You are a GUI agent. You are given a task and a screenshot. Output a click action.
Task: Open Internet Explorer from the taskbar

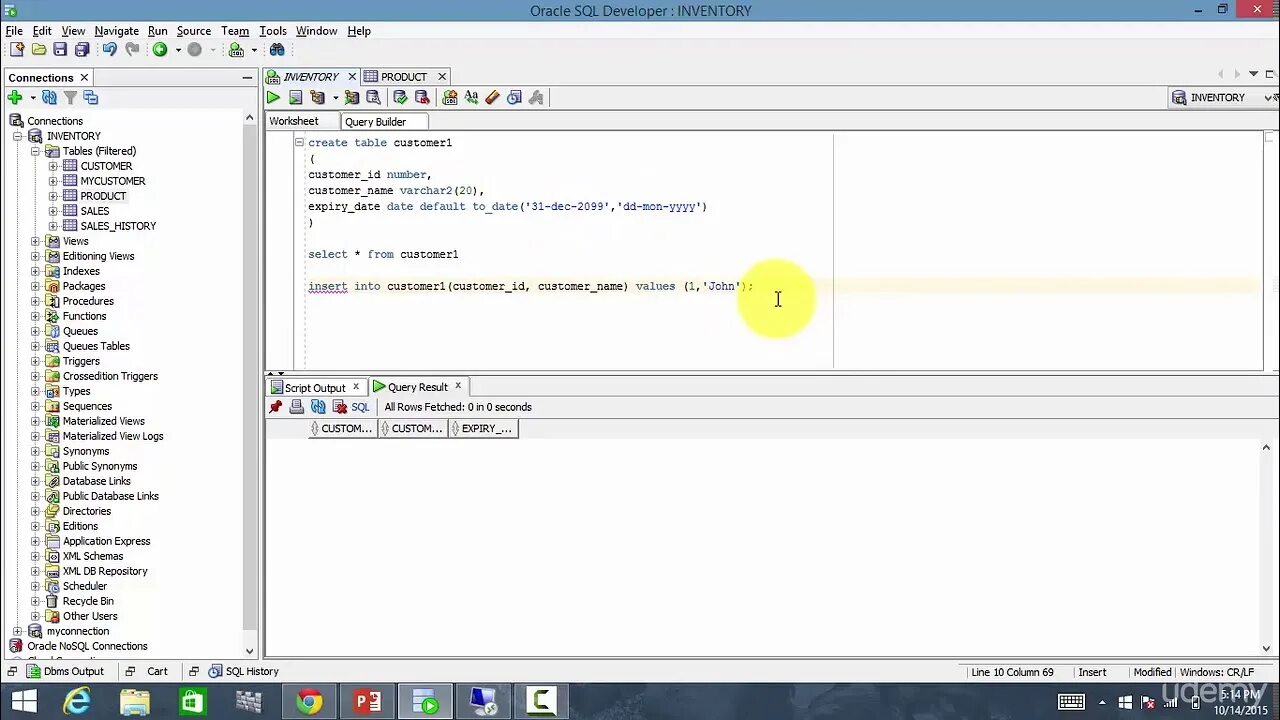click(x=77, y=703)
